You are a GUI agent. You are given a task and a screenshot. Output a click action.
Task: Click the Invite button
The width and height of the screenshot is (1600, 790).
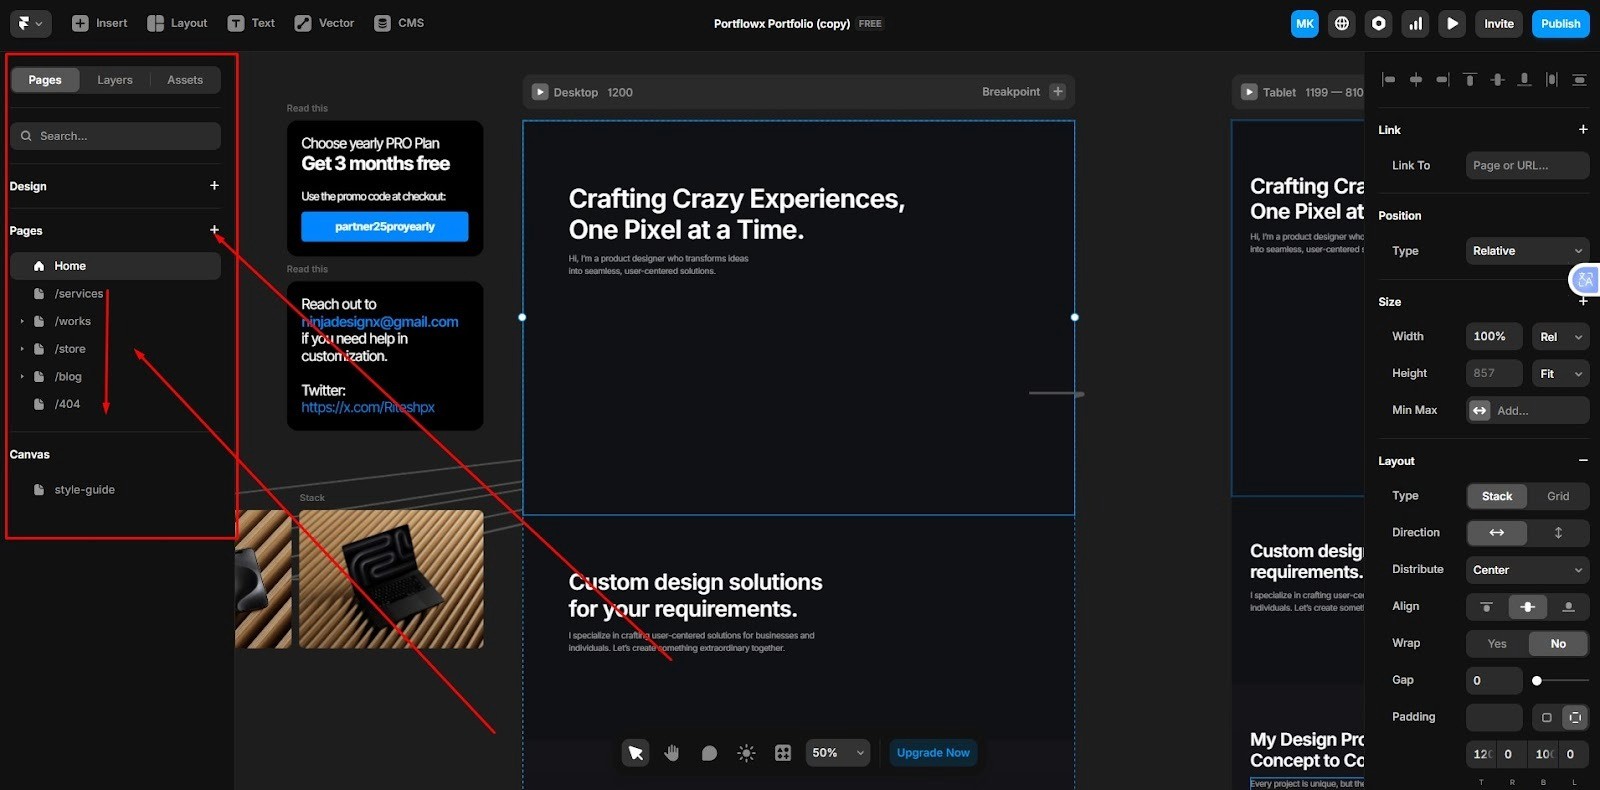[1499, 24]
